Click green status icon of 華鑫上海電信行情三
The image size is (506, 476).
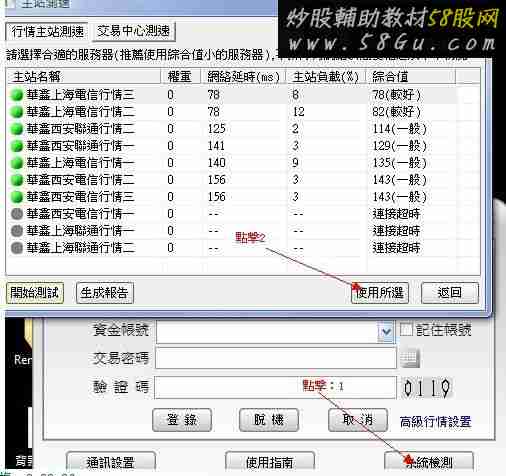coord(16,95)
